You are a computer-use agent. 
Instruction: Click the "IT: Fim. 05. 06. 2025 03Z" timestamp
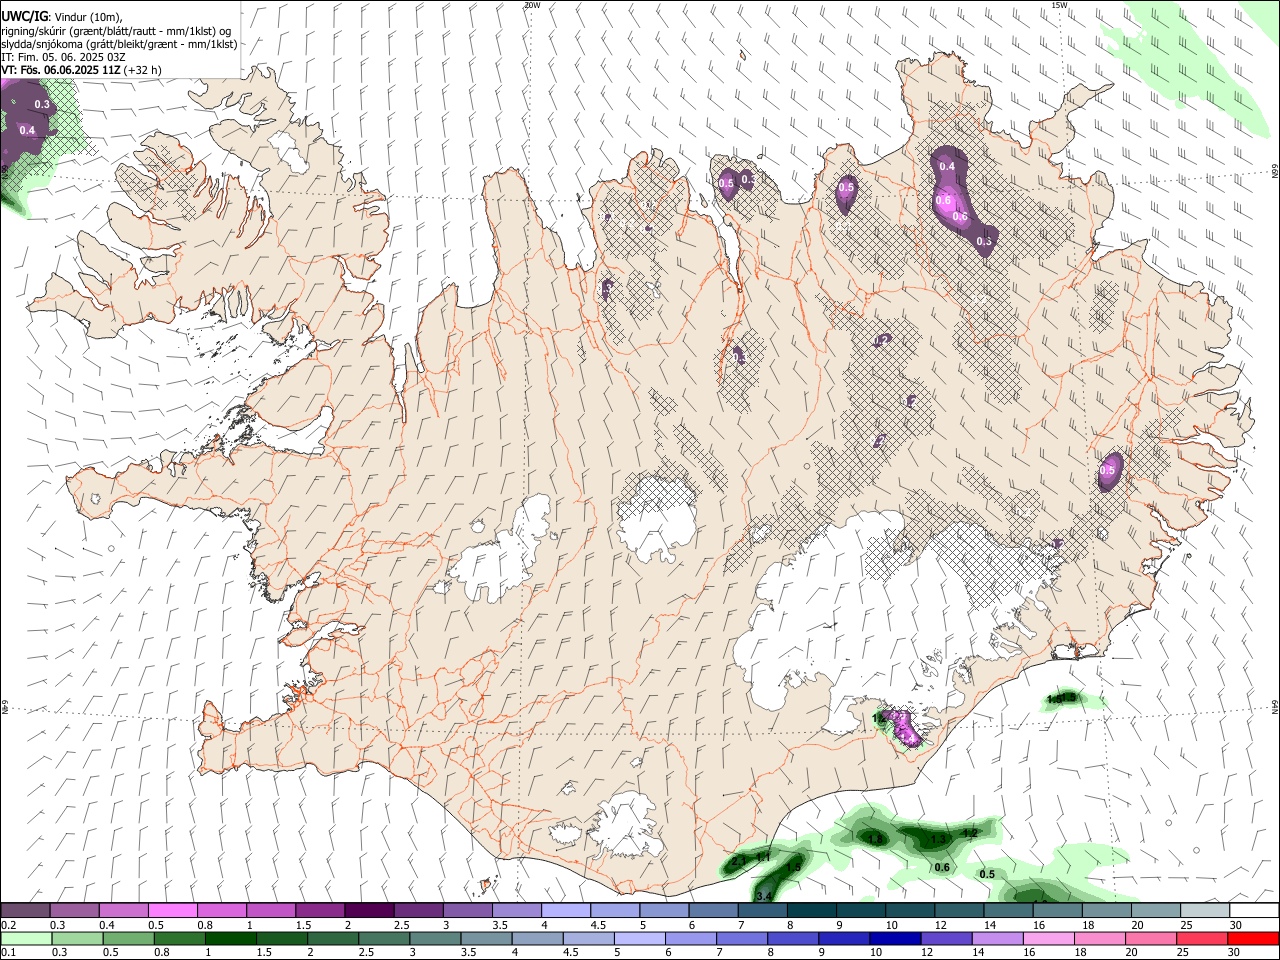point(63,57)
